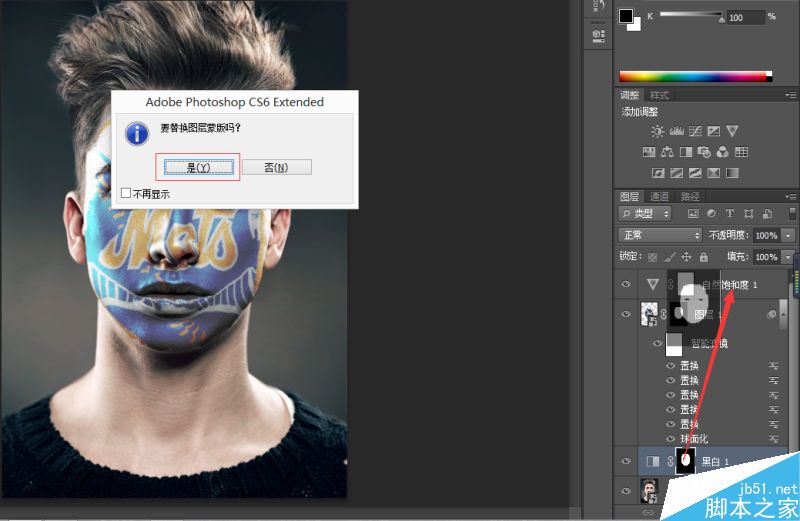
Task: Add a Curves adjustment layer
Action: point(695,132)
